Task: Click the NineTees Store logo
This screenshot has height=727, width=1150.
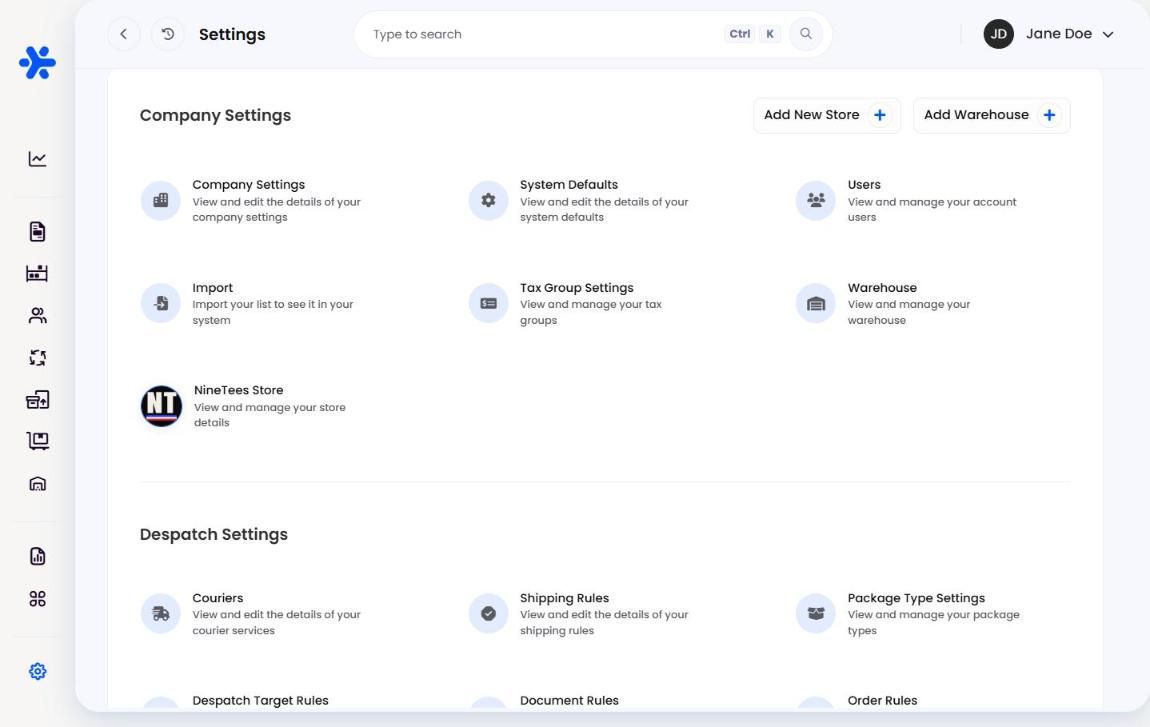Action: [161, 406]
